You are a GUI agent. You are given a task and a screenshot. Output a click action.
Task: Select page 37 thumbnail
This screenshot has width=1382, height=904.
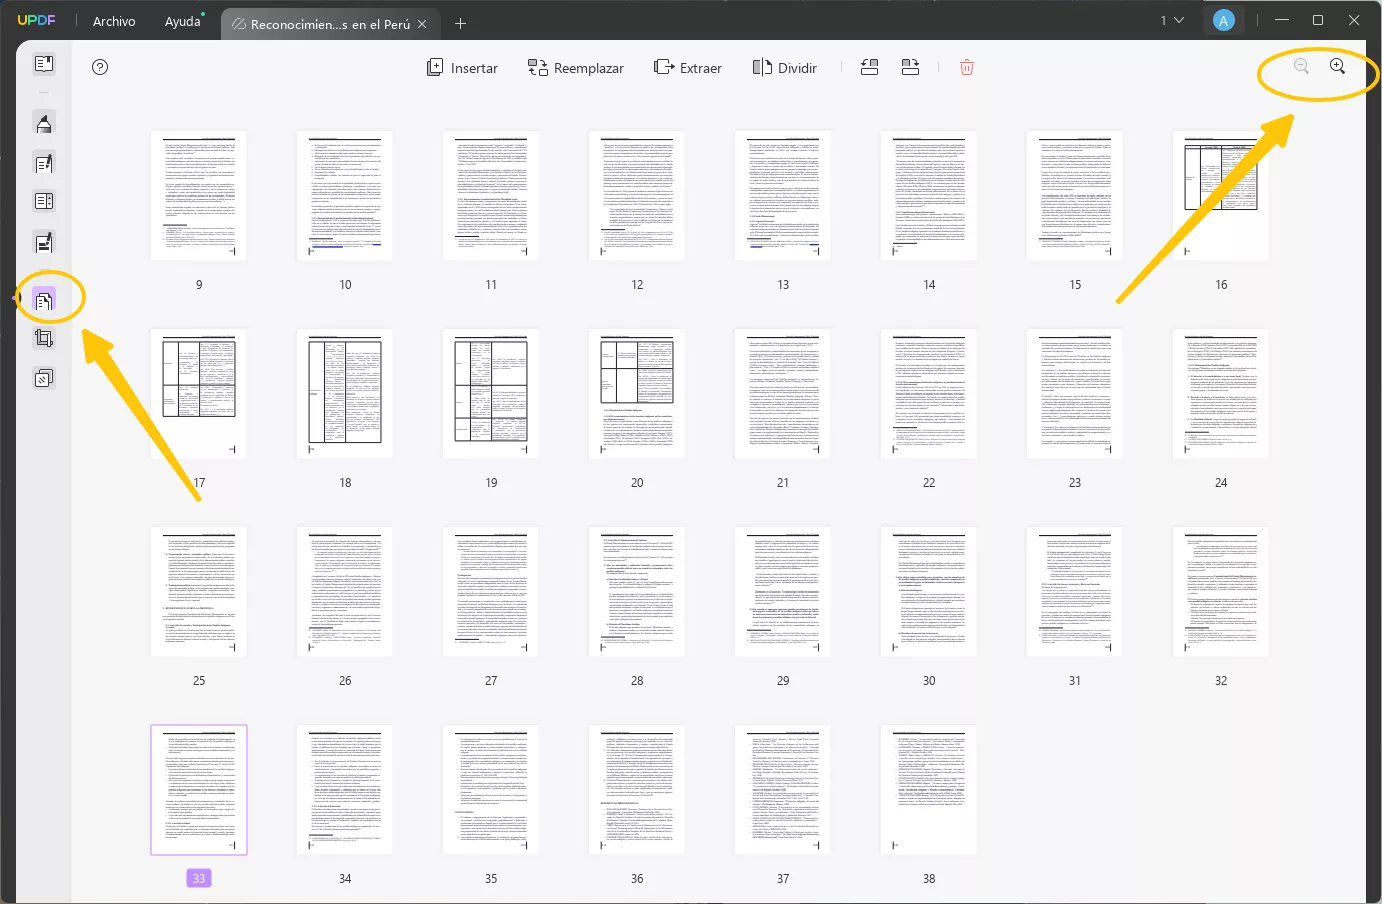click(783, 790)
